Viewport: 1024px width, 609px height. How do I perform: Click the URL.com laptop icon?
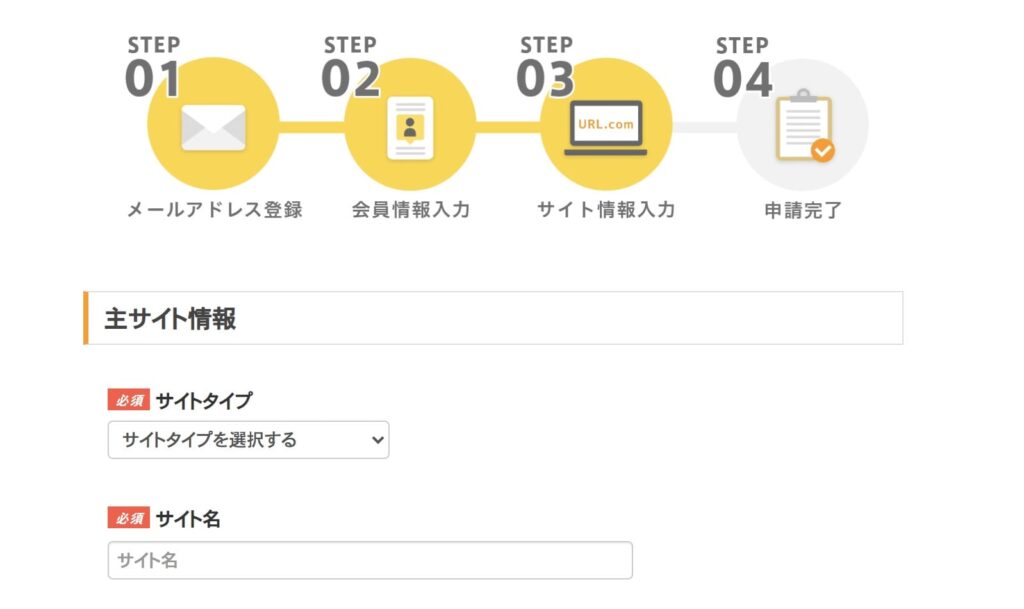pyautogui.click(x=605, y=128)
